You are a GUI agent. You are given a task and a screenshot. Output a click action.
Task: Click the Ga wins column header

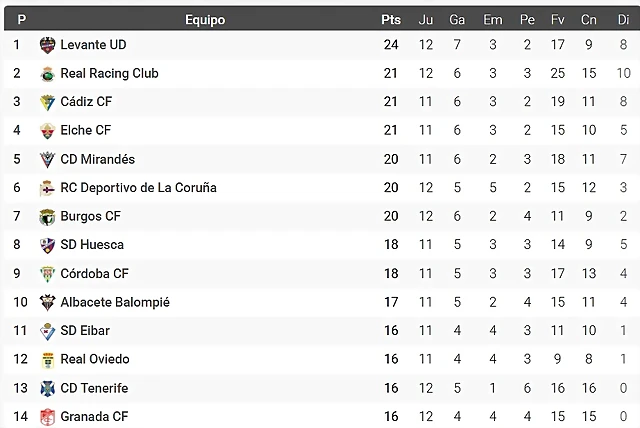click(457, 20)
